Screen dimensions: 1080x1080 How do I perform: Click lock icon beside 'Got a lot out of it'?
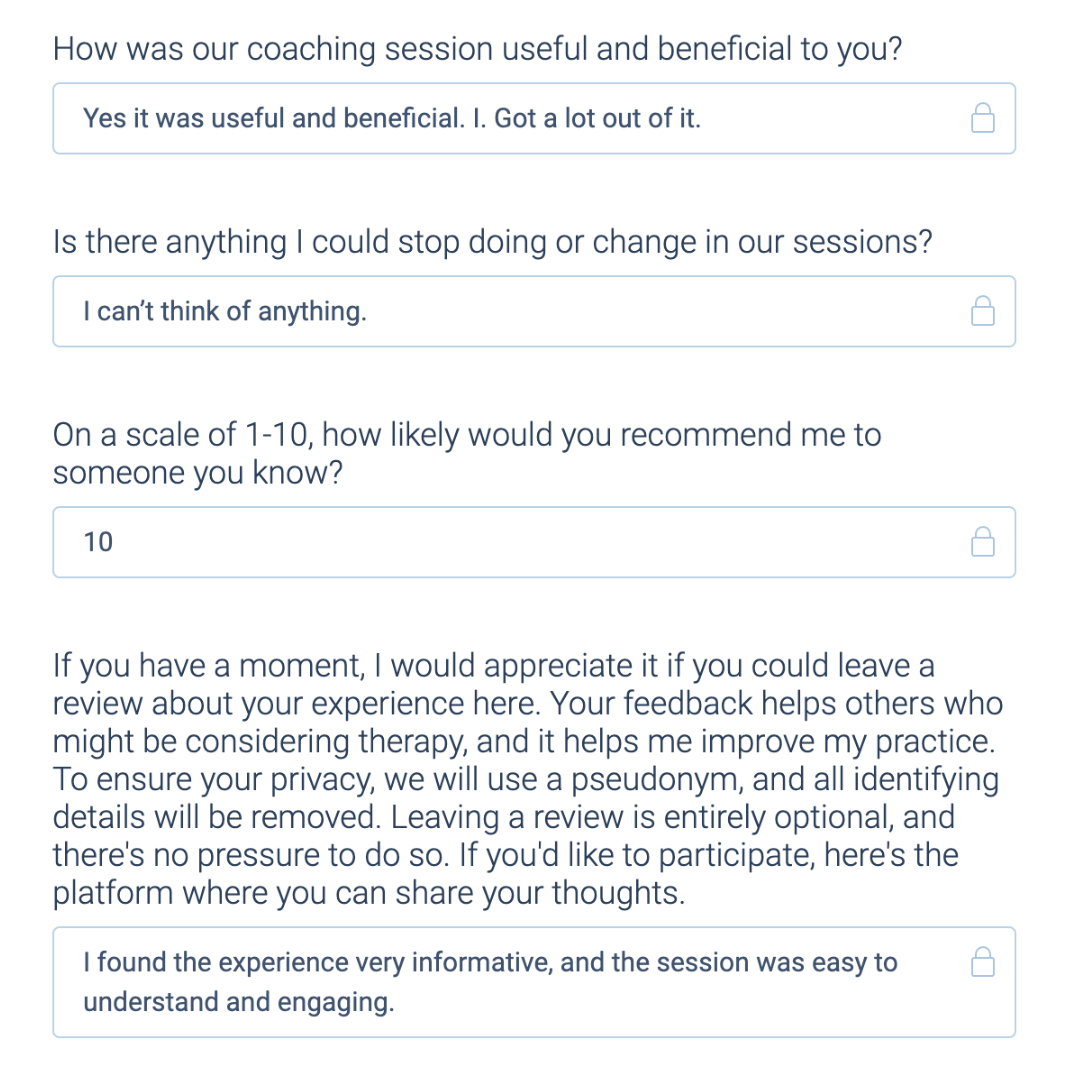[x=982, y=118]
